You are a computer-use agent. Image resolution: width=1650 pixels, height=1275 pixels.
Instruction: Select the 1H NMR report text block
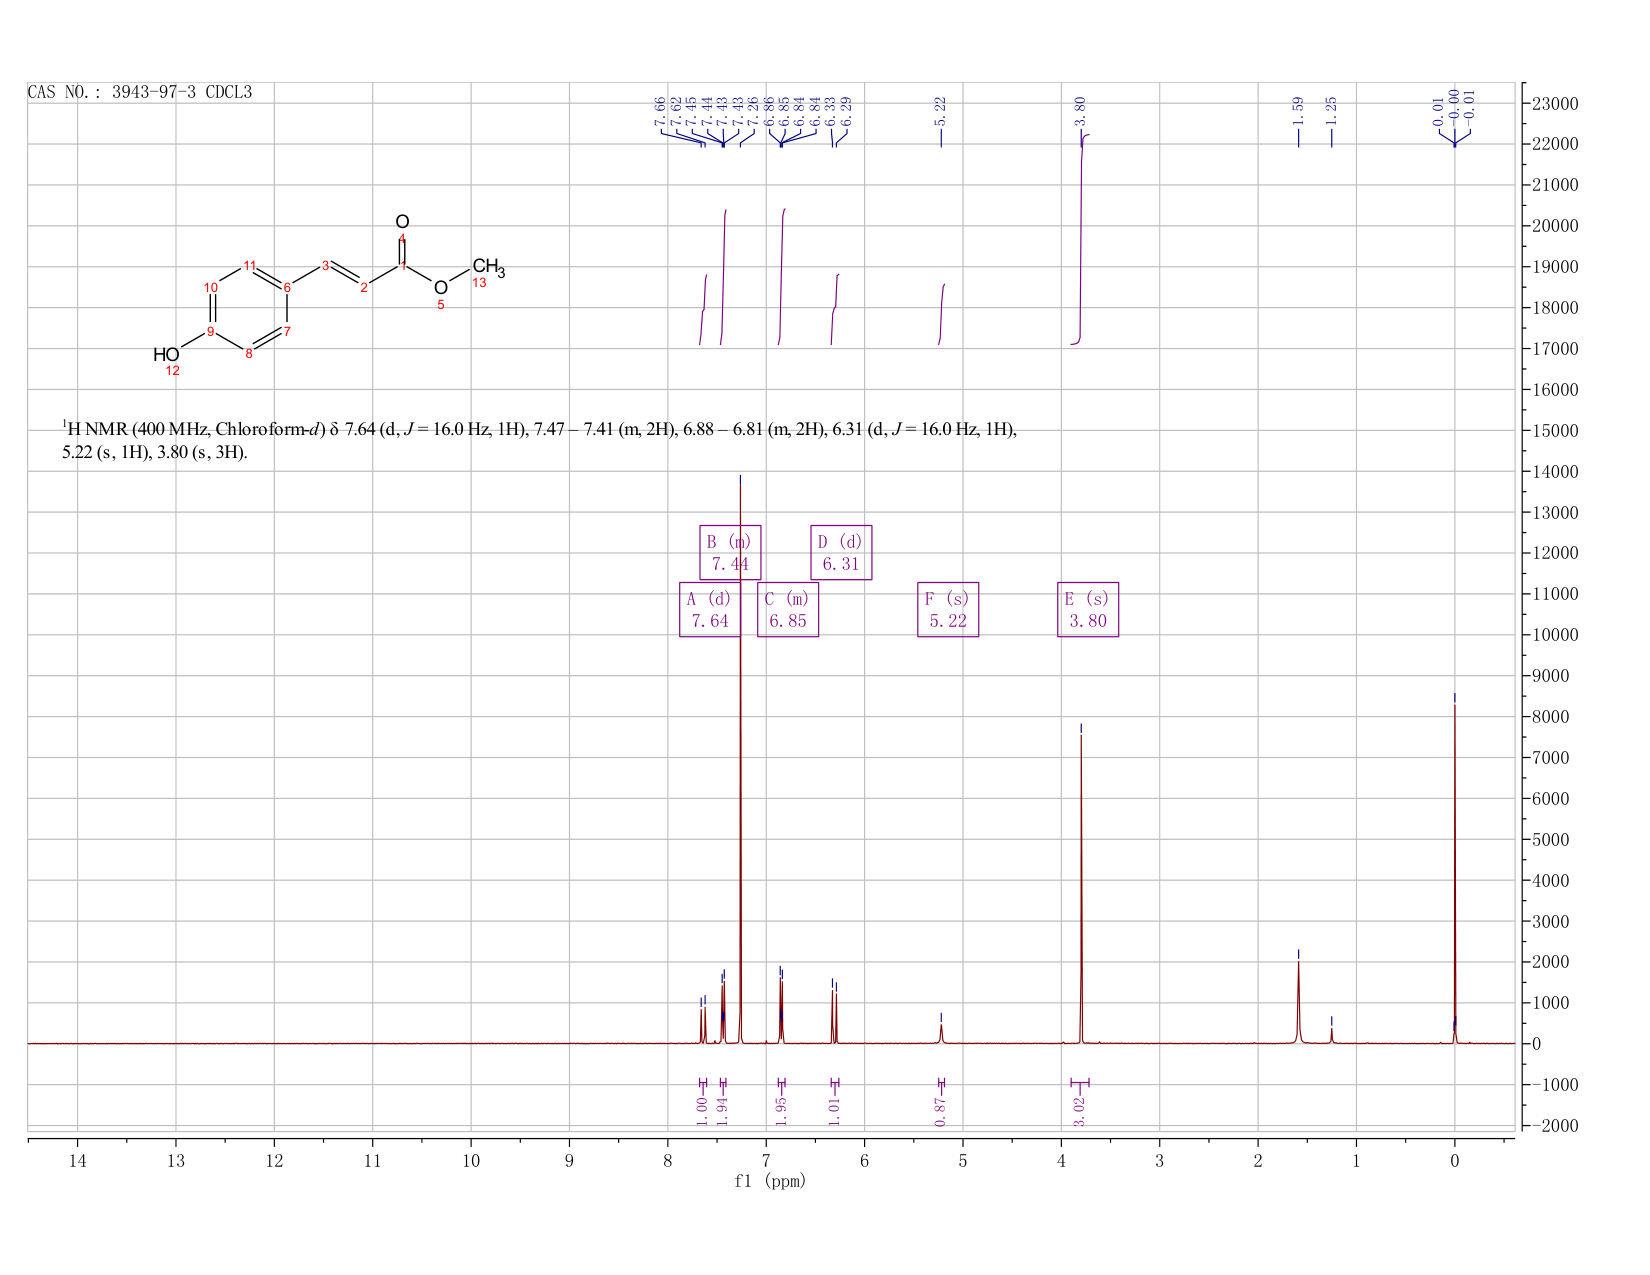[540, 441]
